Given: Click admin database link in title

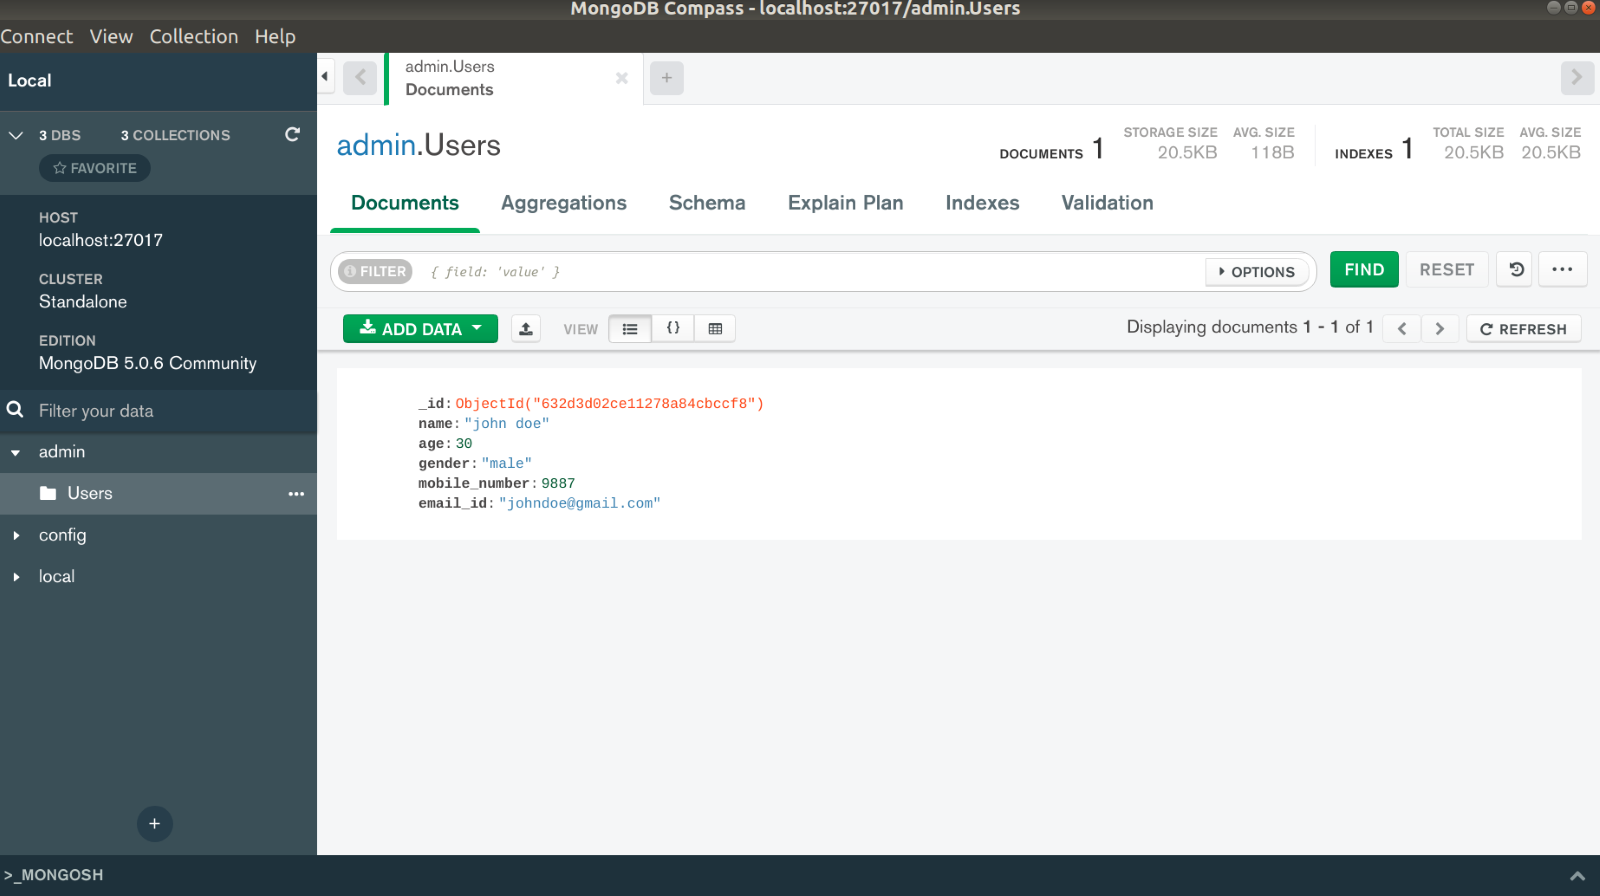Looking at the screenshot, I should point(376,146).
